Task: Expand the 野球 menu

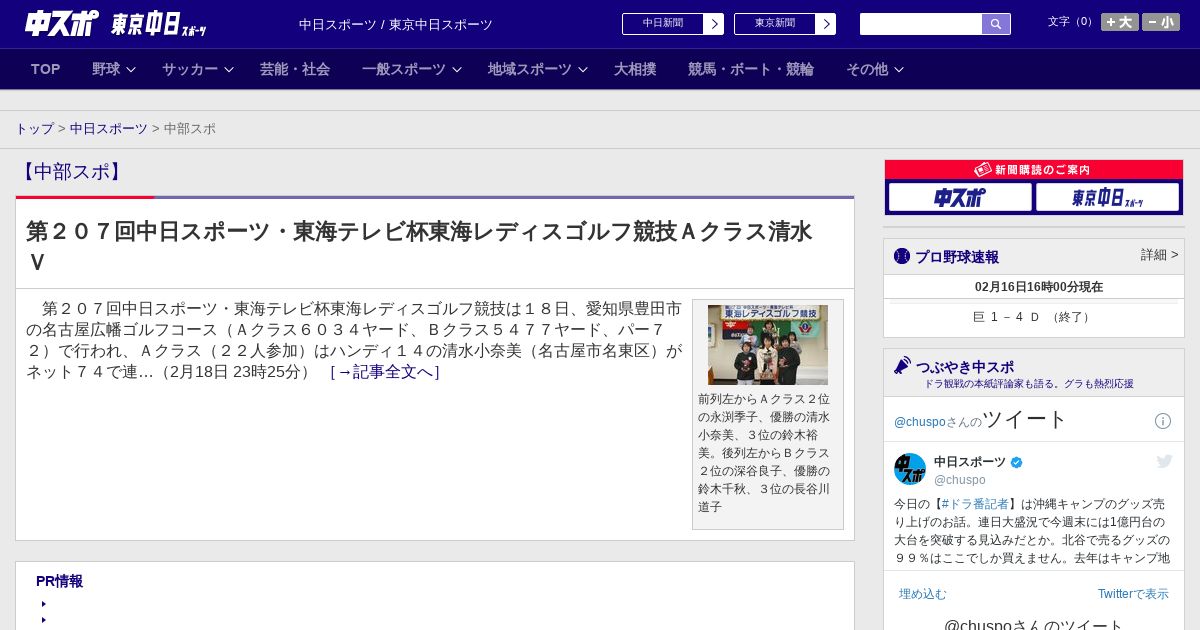Action: point(114,69)
